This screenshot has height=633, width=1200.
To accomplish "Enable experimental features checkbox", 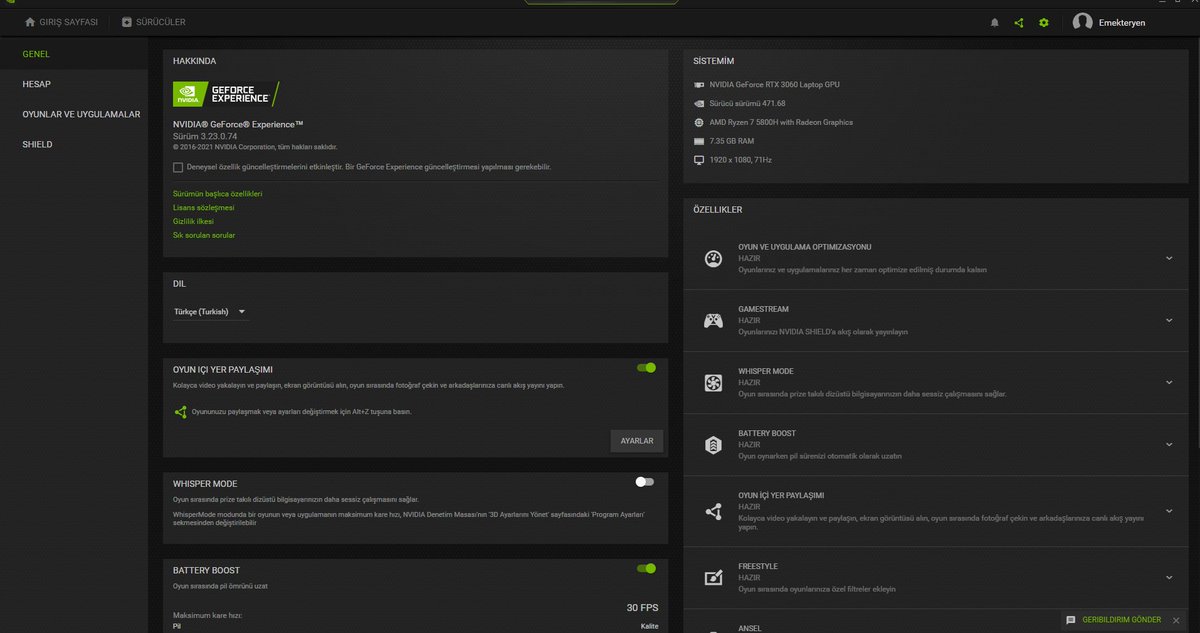I will point(178,167).
